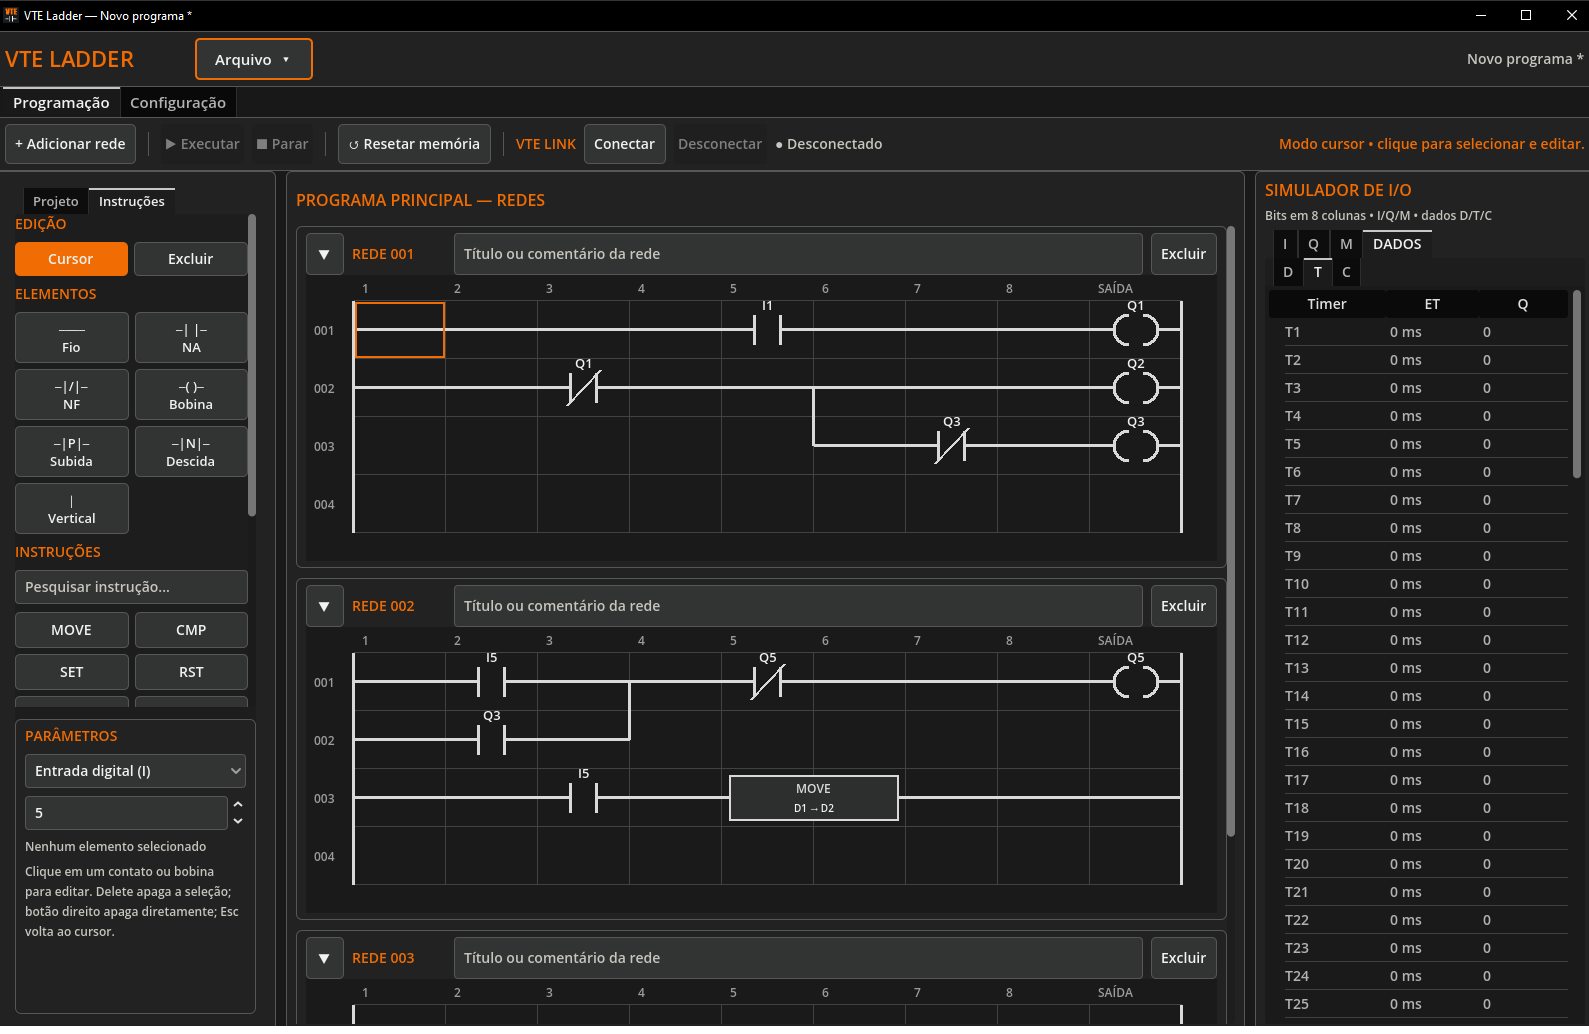Viewport: 1589px width, 1034px height.
Task: Click the Parar button
Action: pos(283,144)
